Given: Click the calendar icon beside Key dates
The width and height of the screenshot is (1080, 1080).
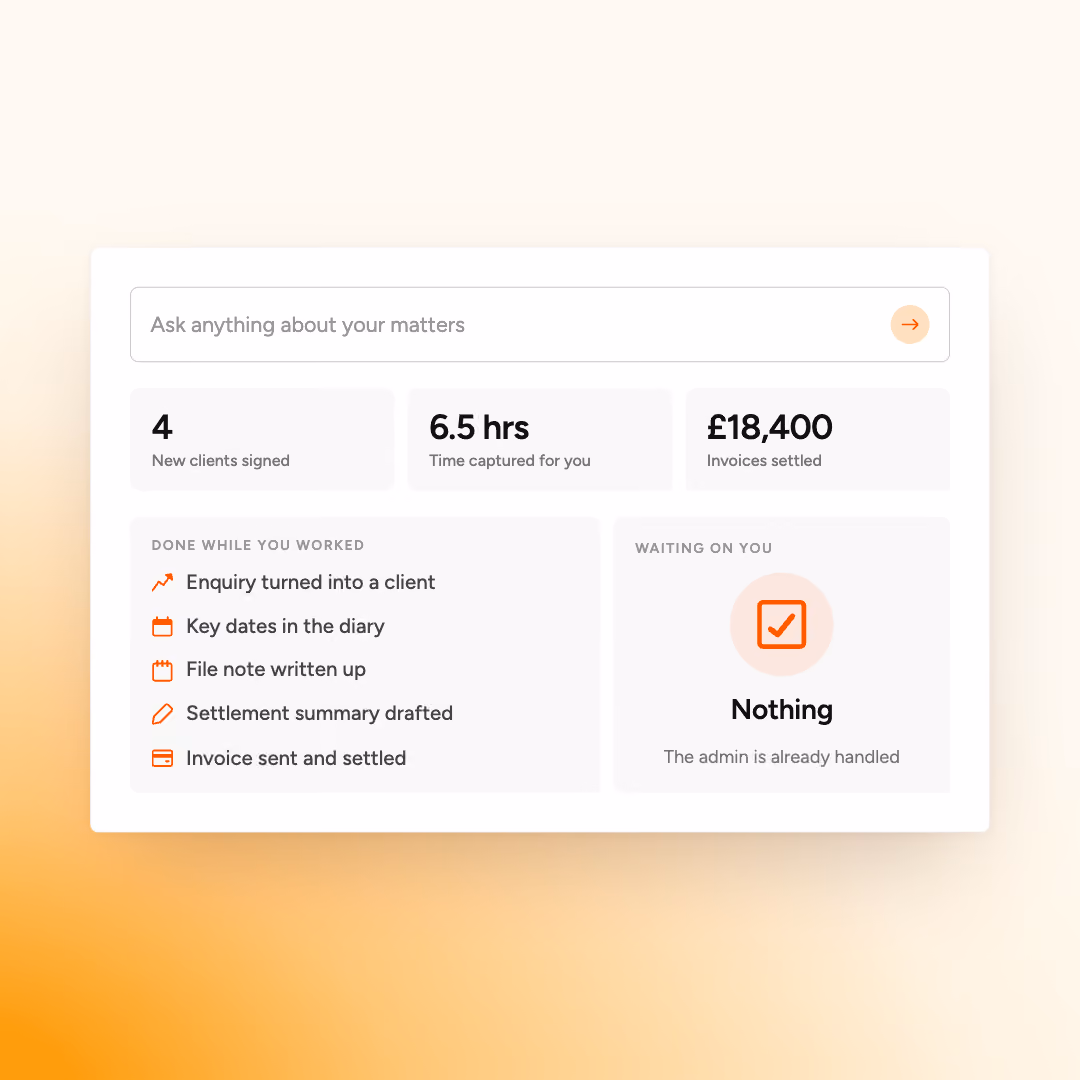Looking at the screenshot, I should (163, 626).
